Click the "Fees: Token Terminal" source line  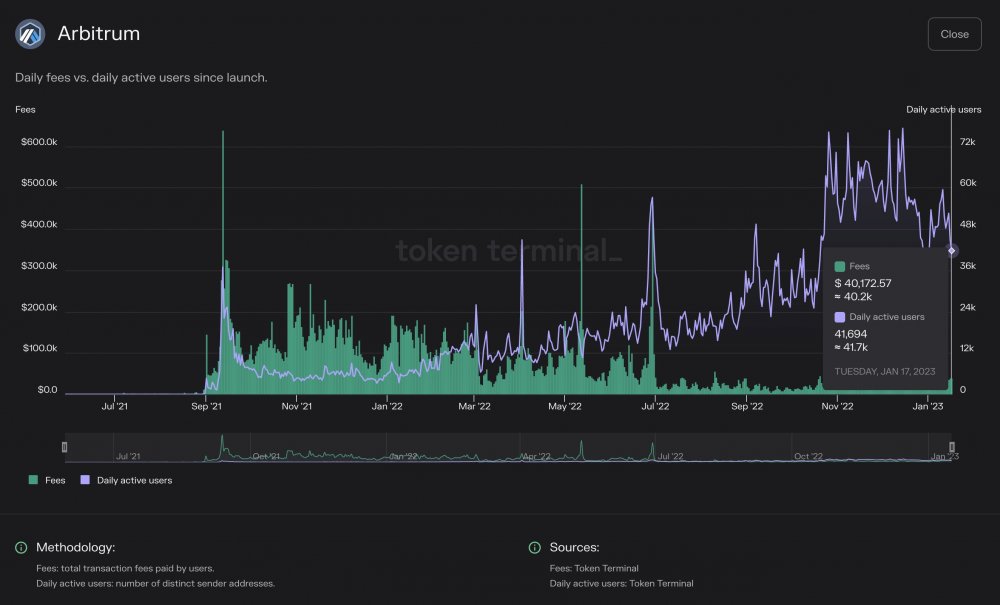coord(594,569)
